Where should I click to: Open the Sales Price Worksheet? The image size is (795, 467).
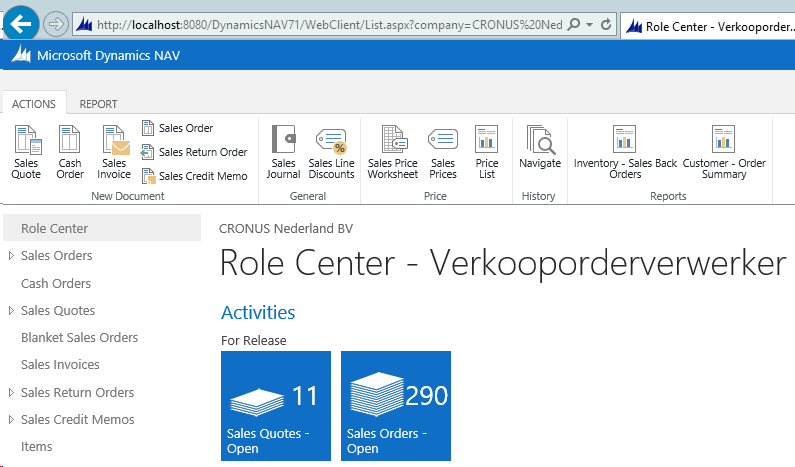coord(393,152)
